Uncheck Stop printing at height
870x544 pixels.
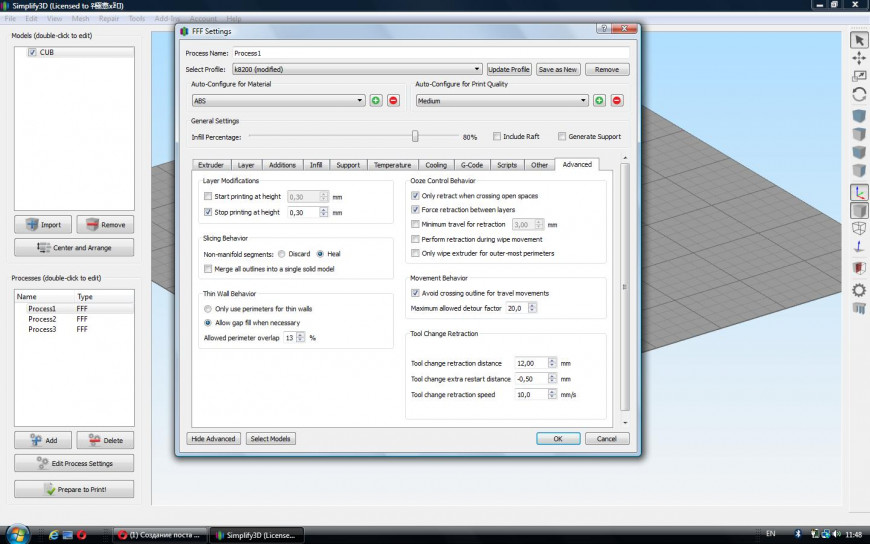(208, 212)
